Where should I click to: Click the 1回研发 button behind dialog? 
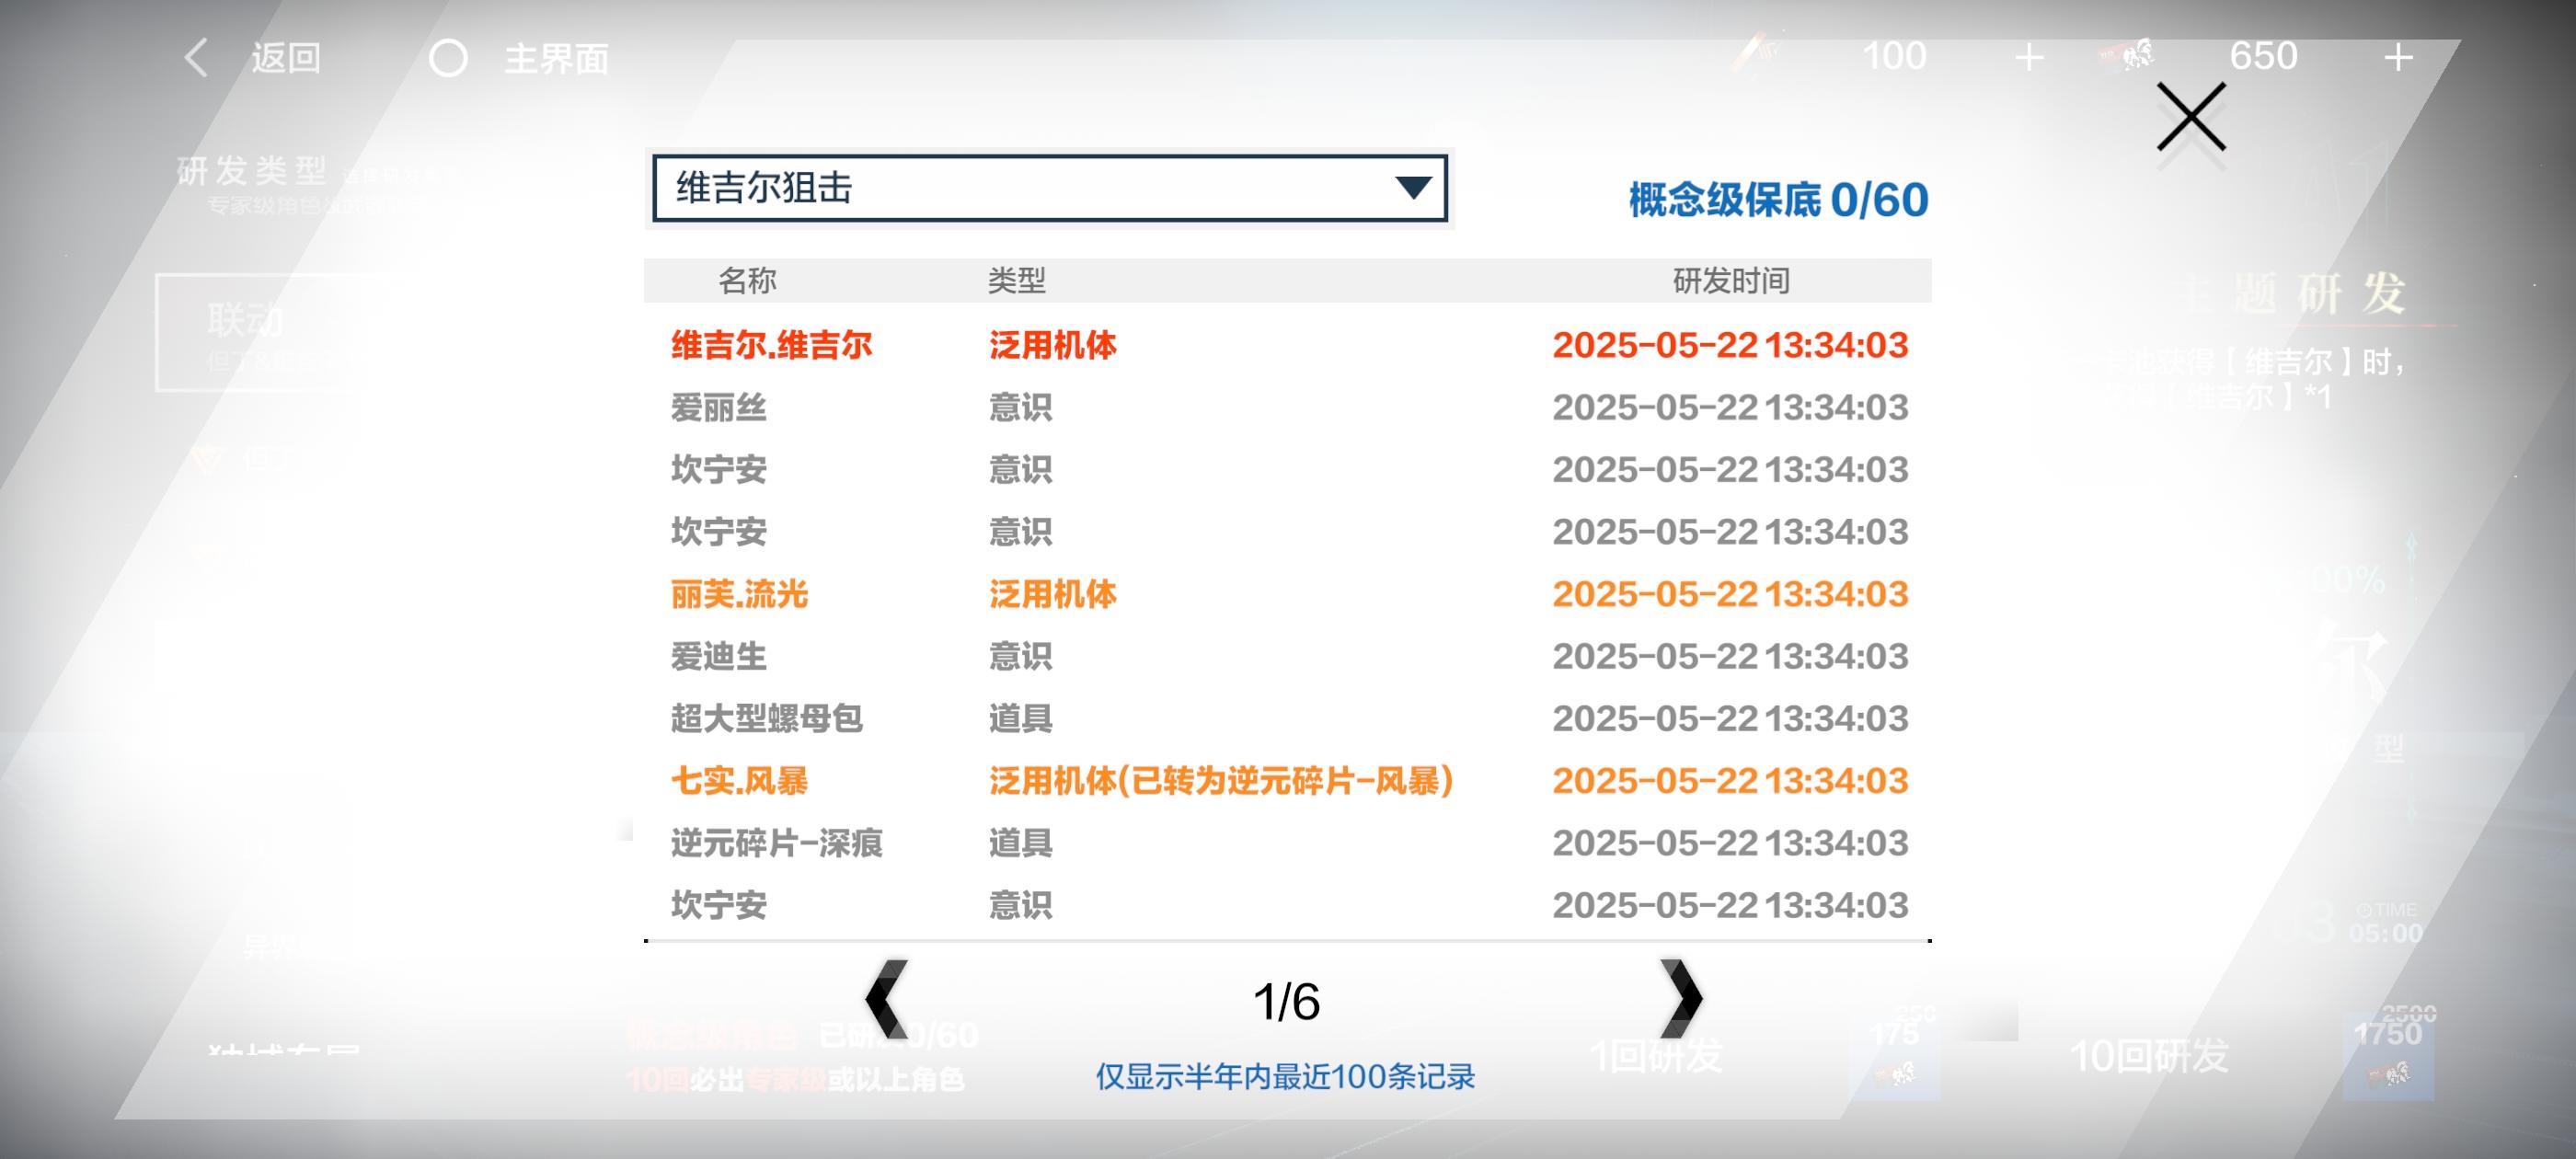(1657, 1056)
